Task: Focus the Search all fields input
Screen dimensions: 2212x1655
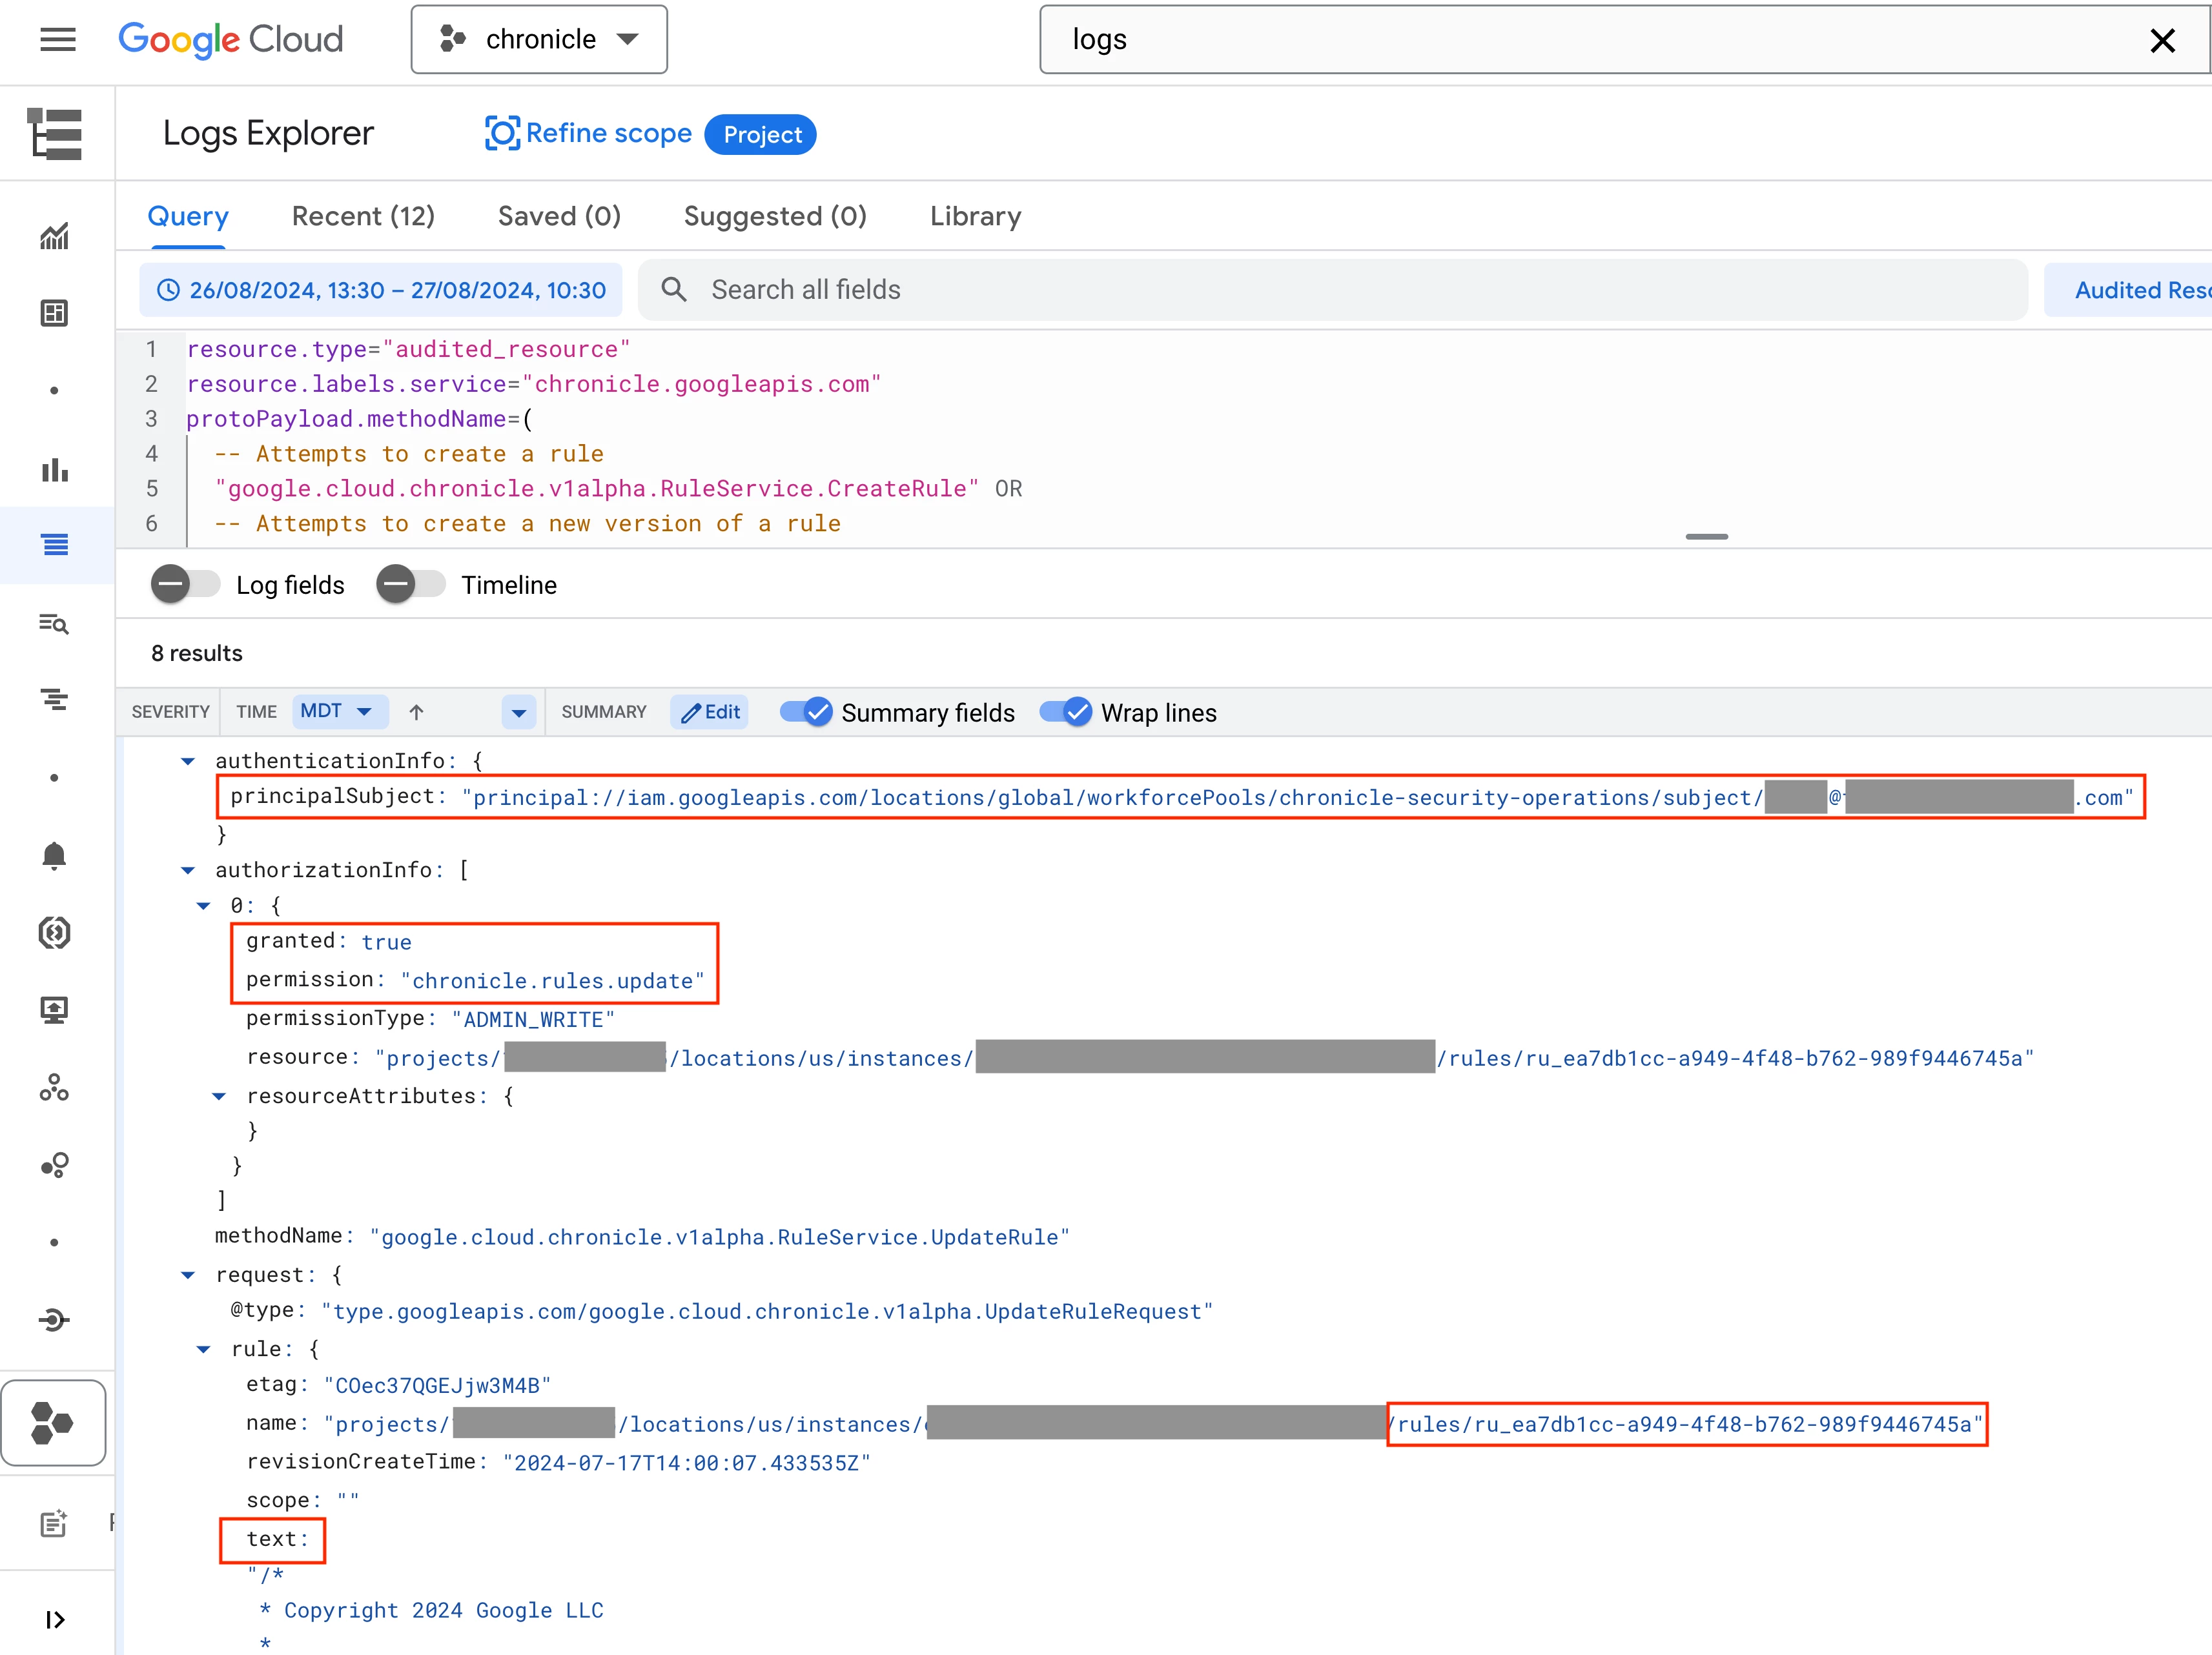Action: [1333, 290]
